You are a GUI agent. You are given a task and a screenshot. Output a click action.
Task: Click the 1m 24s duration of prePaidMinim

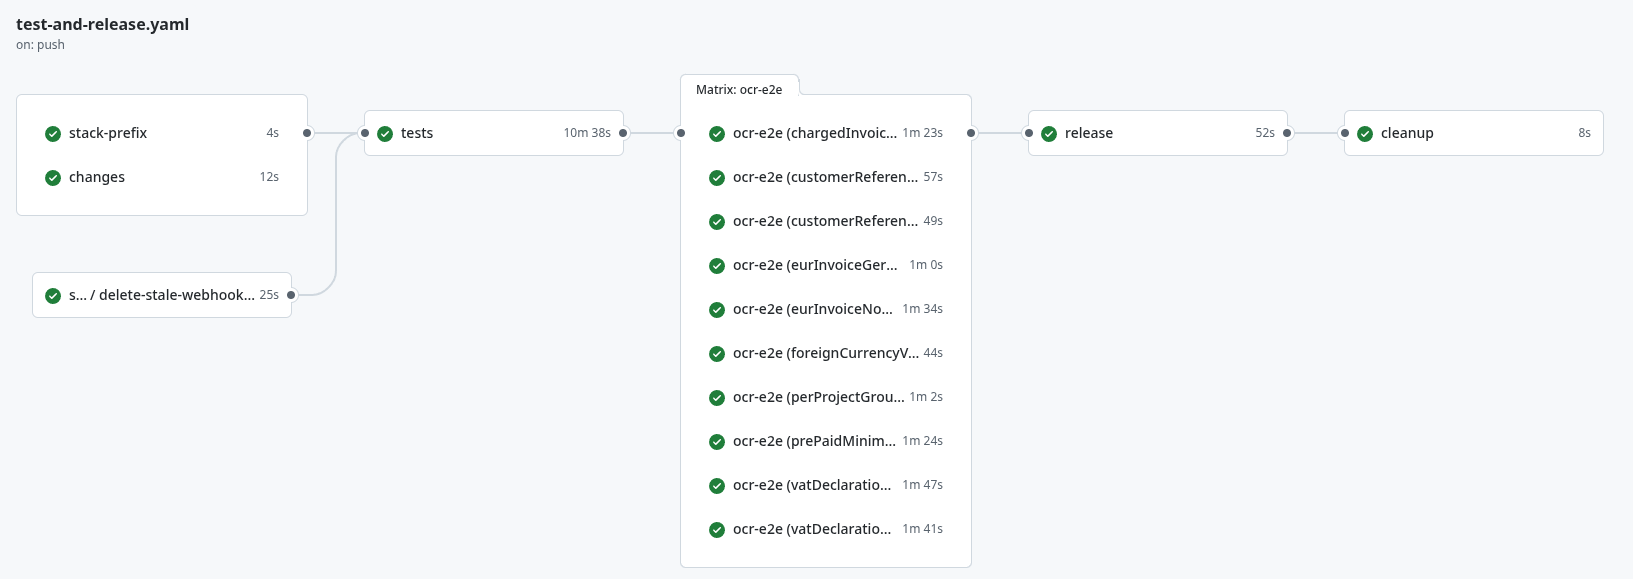pos(922,441)
